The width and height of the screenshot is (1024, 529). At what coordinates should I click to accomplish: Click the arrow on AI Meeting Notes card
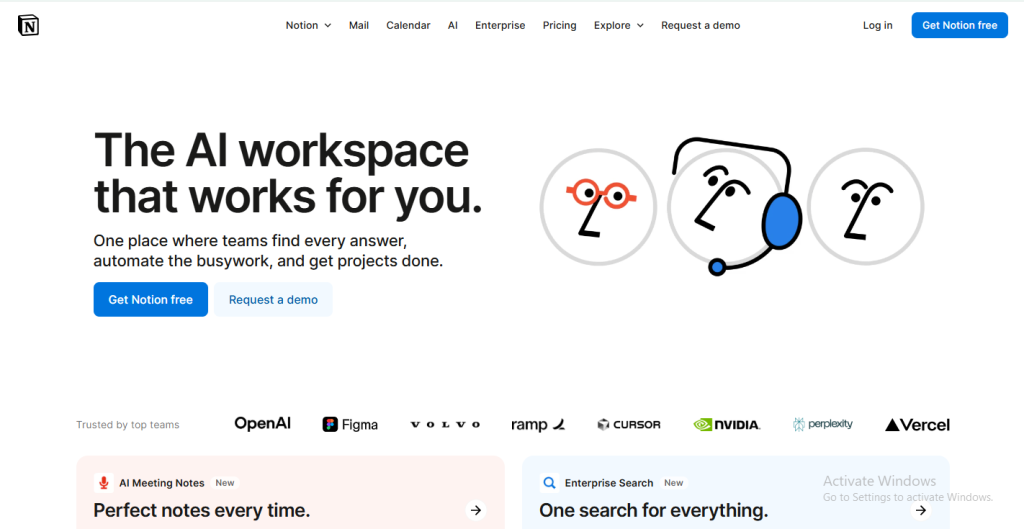point(476,510)
